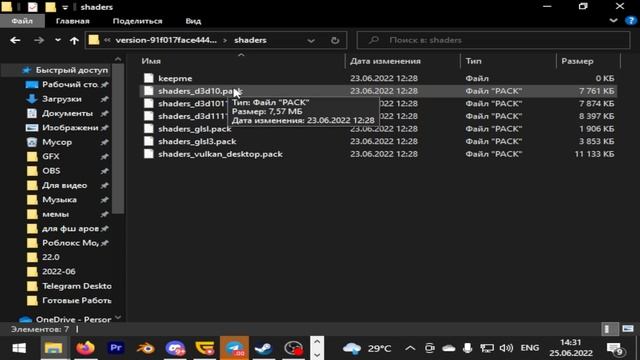
Task: Select the shaders_glsl3.pack file
Action: [197, 141]
